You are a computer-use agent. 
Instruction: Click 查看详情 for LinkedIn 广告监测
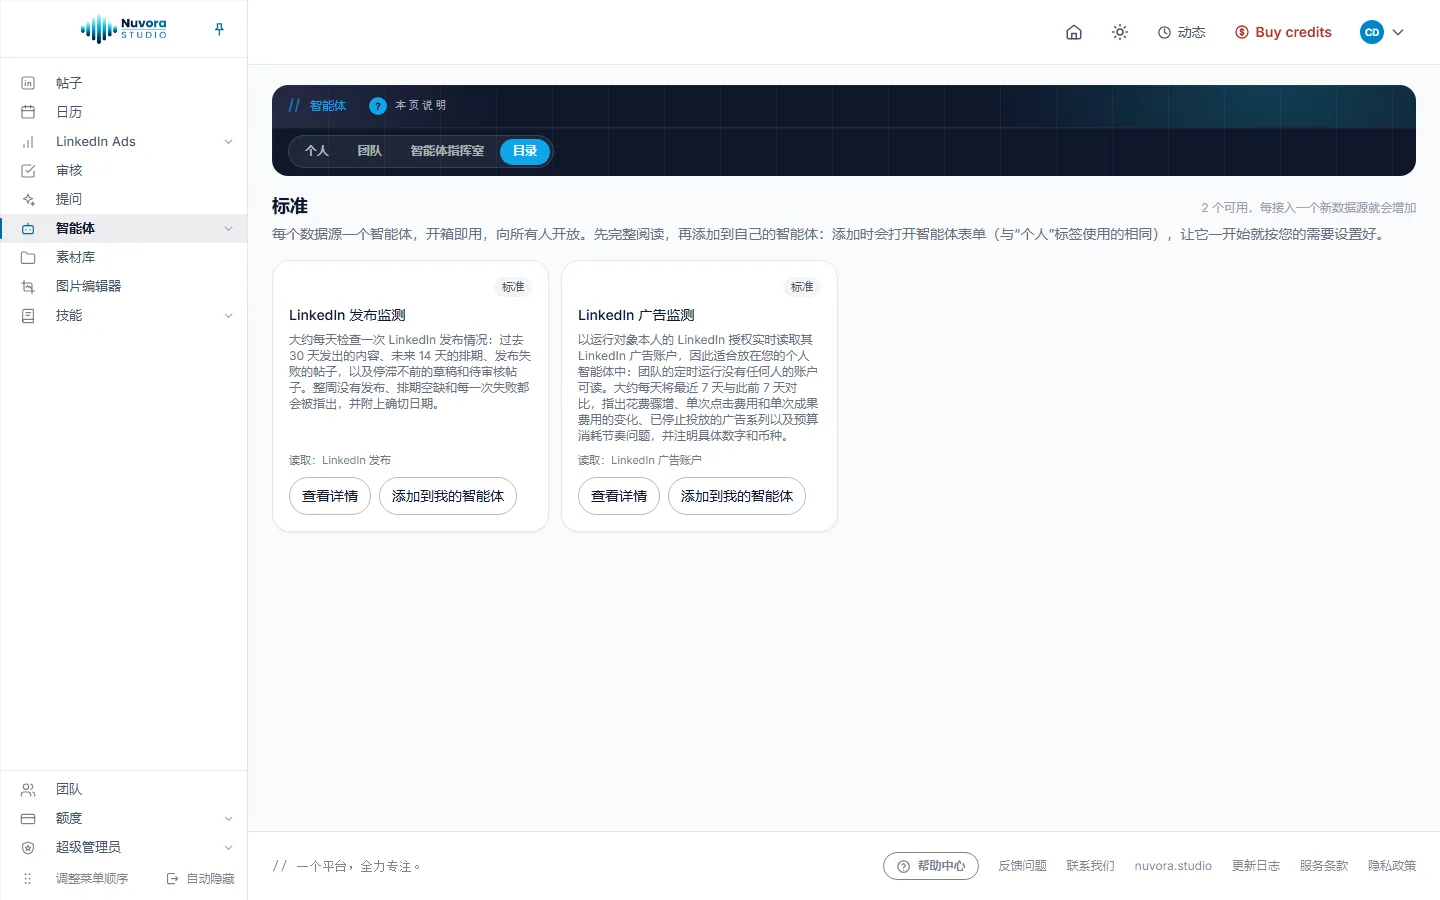619,496
